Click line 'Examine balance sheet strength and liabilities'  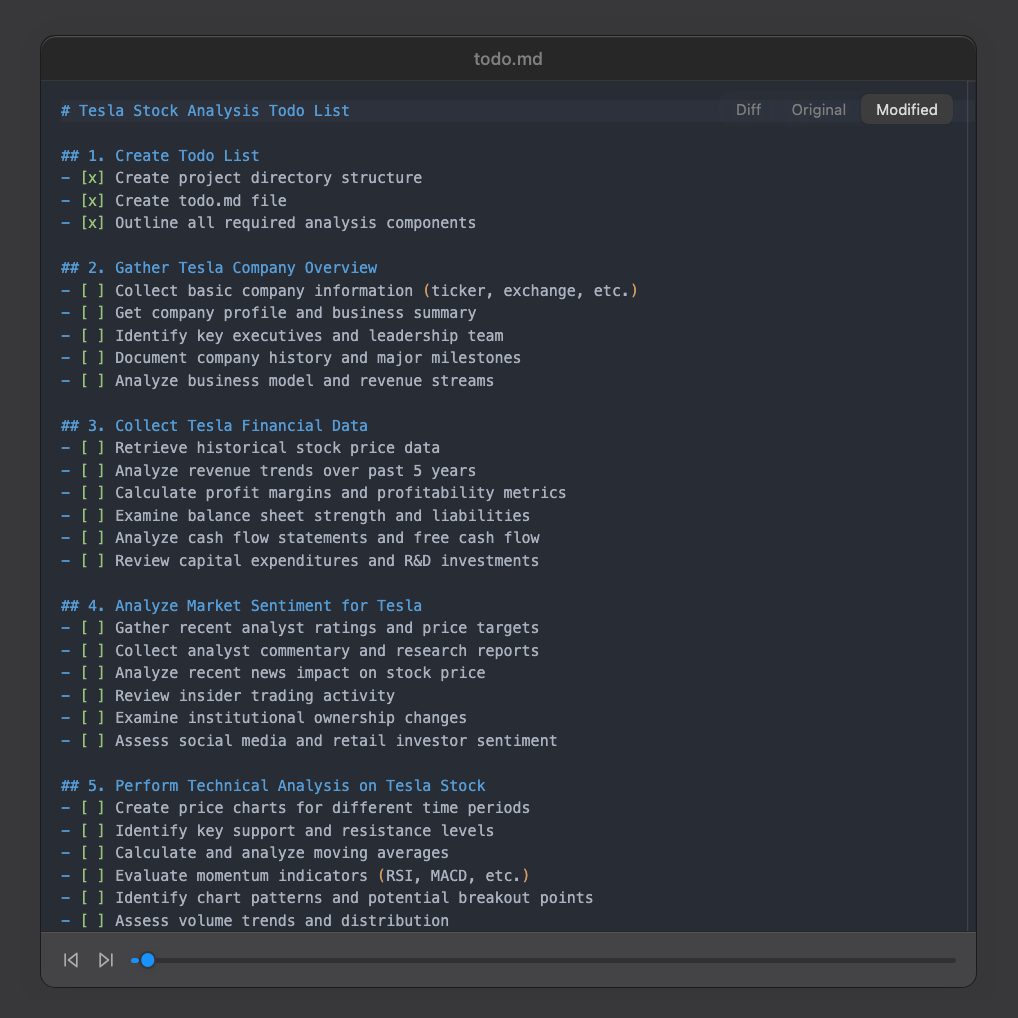(295, 515)
